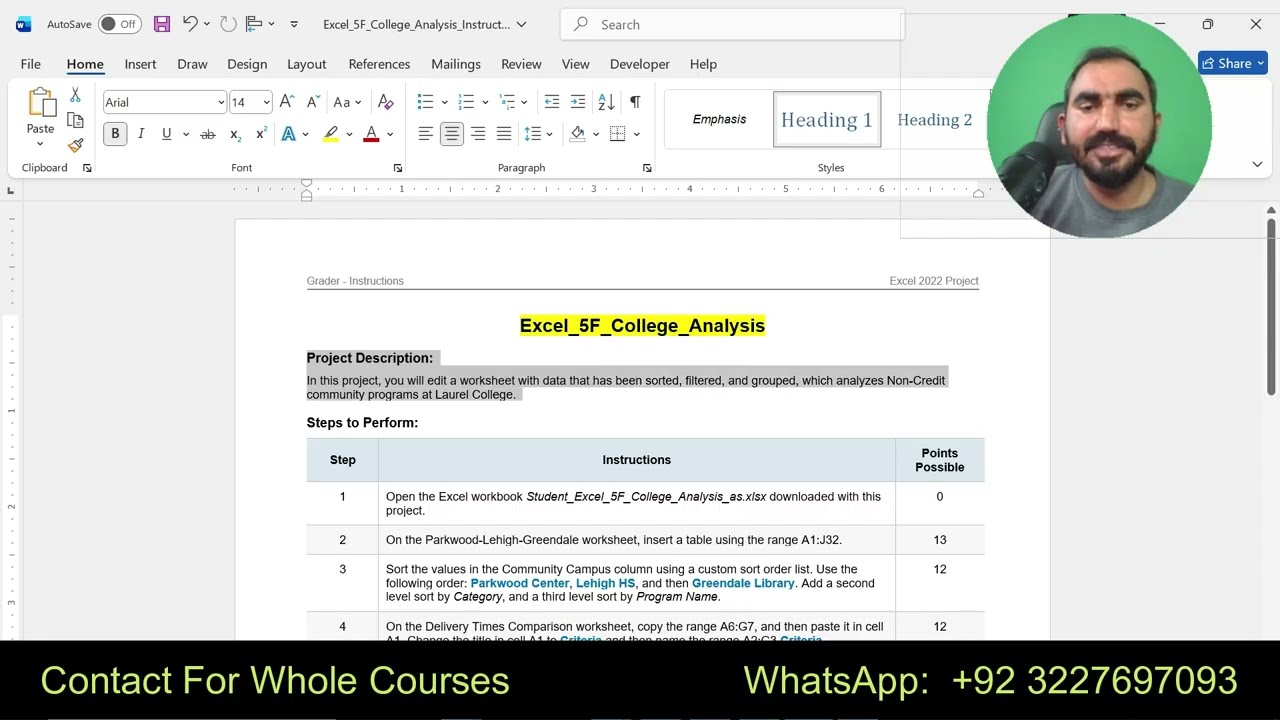Click the Paste clipboard icon
The width and height of the screenshot is (1280, 720).
point(41,103)
